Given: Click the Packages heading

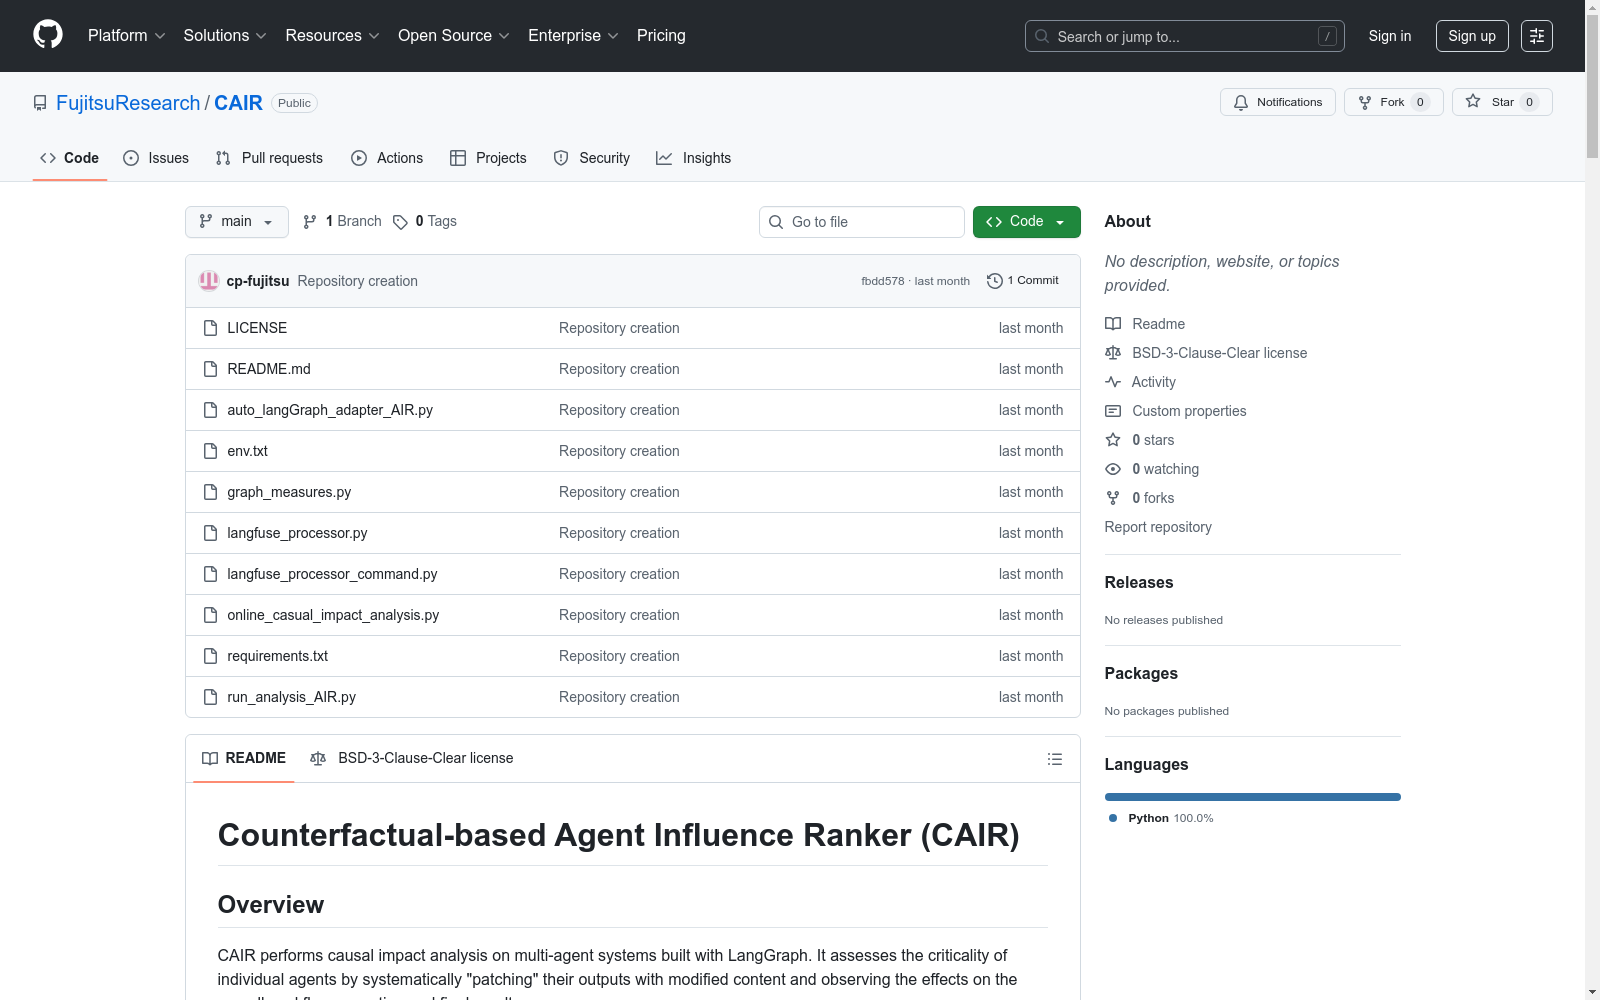Looking at the screenshot, I should [x=1141, y=673].
